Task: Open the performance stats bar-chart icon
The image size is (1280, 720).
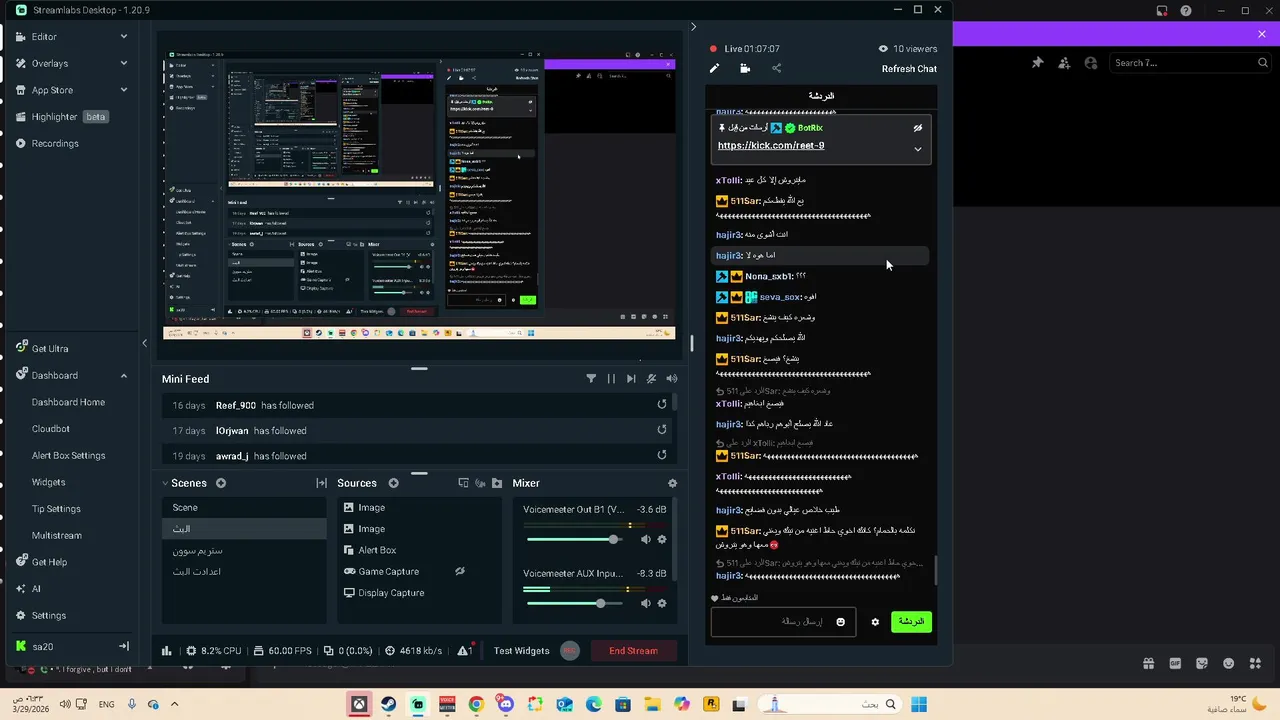Action: [x=167, y=651]
